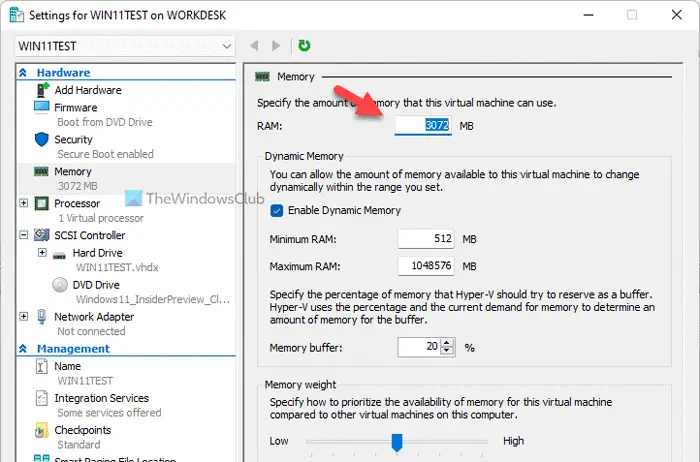This screenshot has height=462, width=700.
Task: Select SCSI Controller tree item
Action: click(89, 235)
